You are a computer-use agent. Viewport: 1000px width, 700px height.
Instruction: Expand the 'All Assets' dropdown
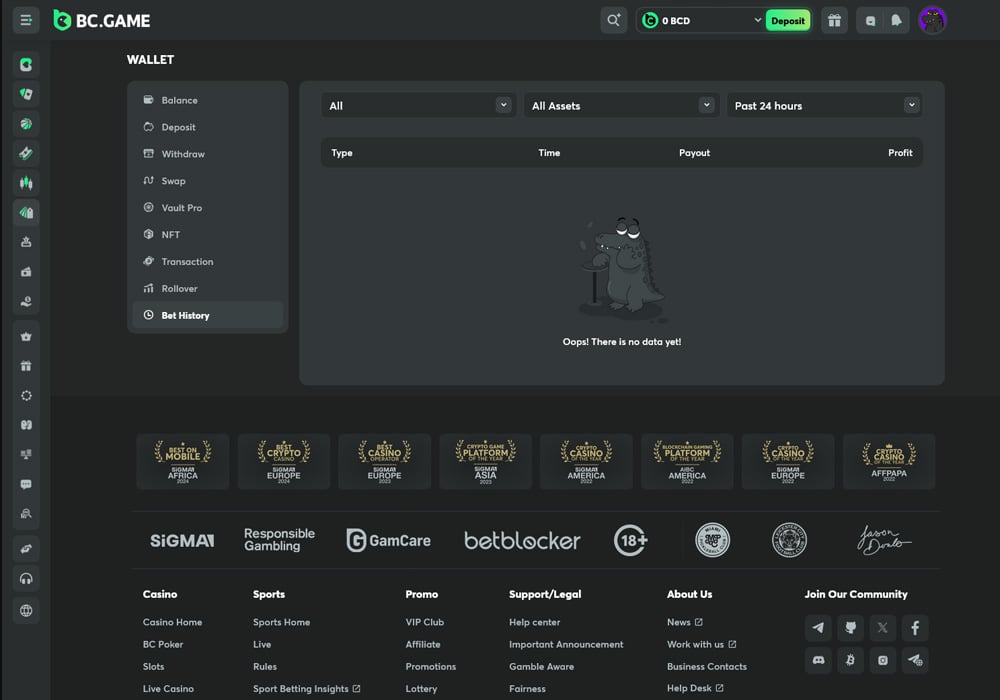(x=621, y=105)
